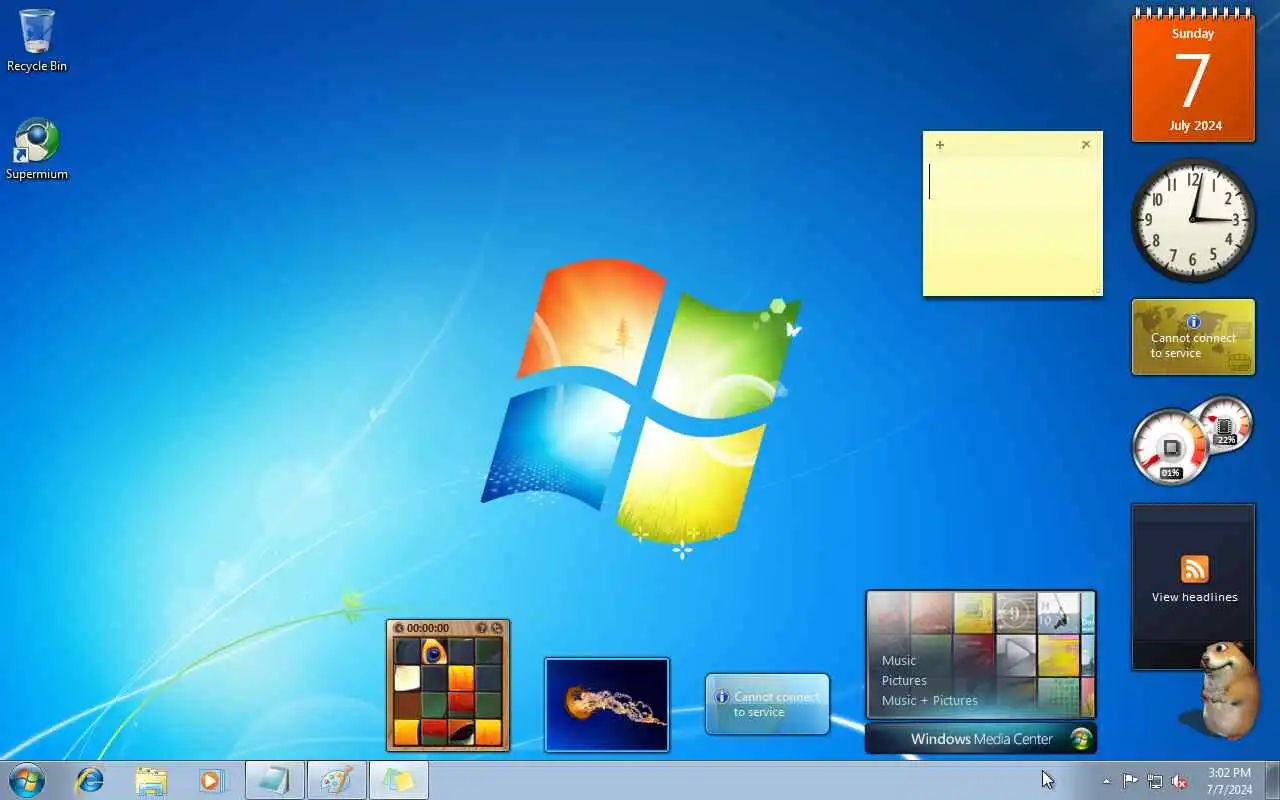Screen dimensions: 1280x800
Task: Launch Windows Media Player from taskbar
Action: pyautogui.click(x=212, y=780)
